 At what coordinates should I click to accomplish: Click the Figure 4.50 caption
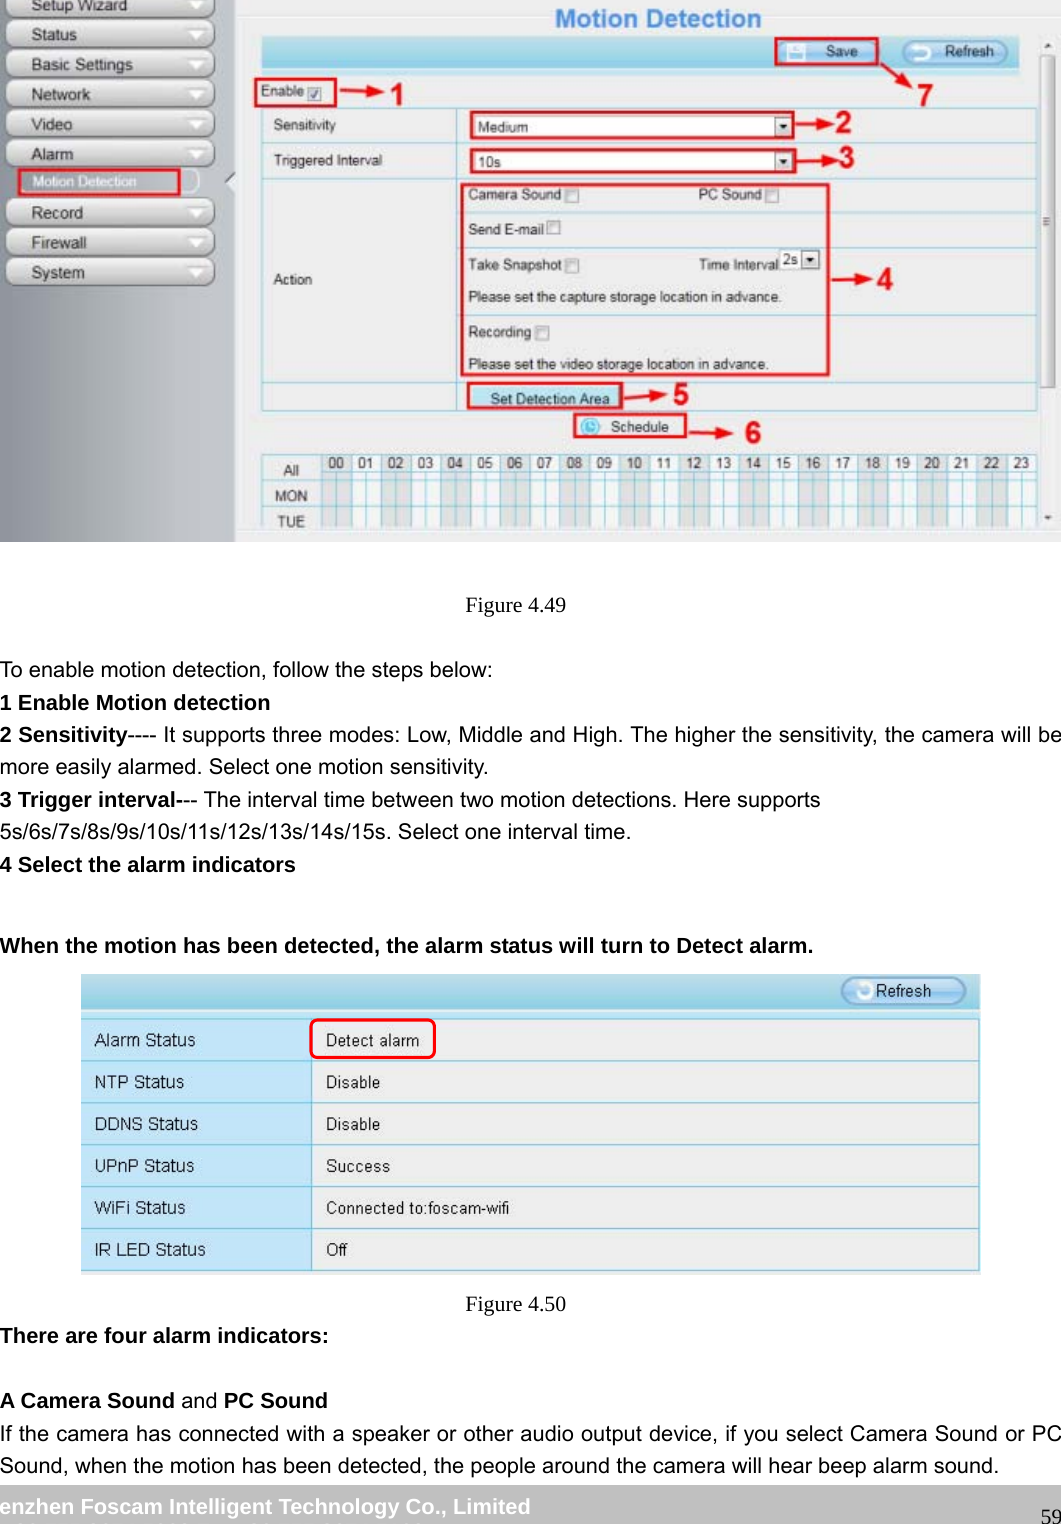[515, 1304]
